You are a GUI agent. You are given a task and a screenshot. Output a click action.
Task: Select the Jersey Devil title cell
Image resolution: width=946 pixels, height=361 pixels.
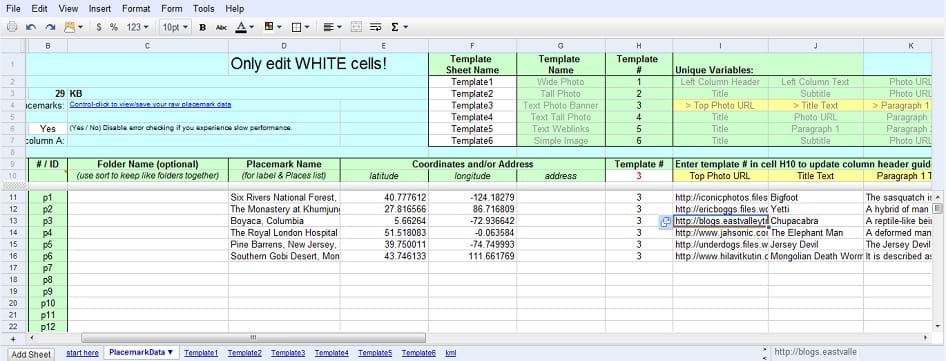coord(816,244)
